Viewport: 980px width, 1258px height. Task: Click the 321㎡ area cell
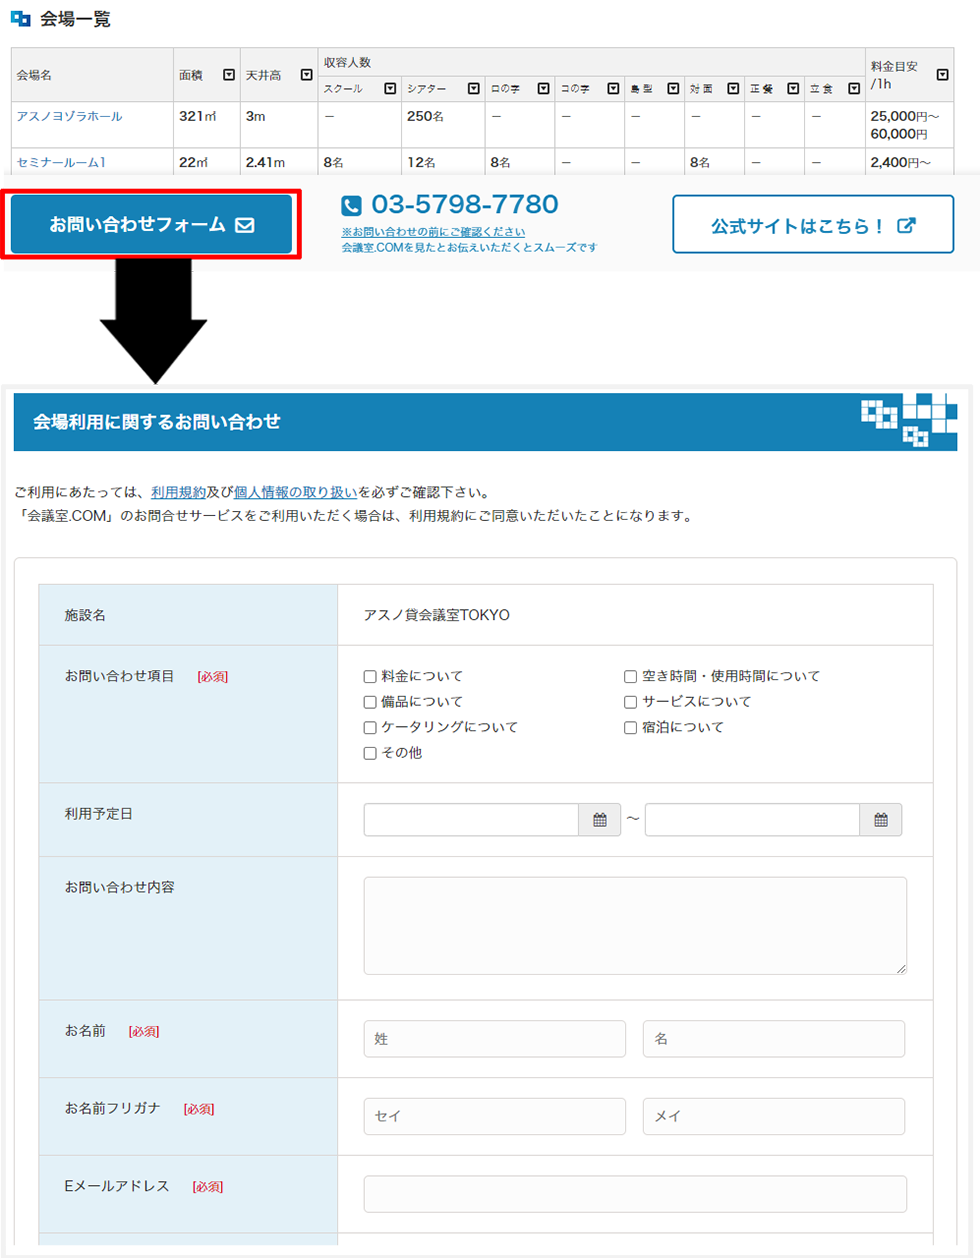click(206, 125)
